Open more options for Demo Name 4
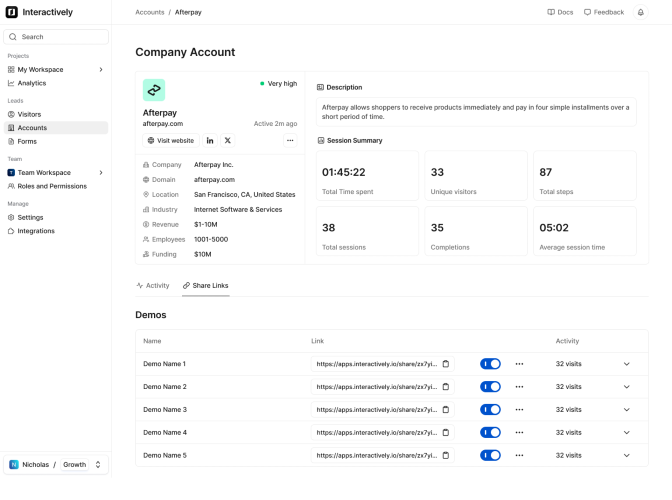Viewport: 672px width, 500px height. point(519,432)
